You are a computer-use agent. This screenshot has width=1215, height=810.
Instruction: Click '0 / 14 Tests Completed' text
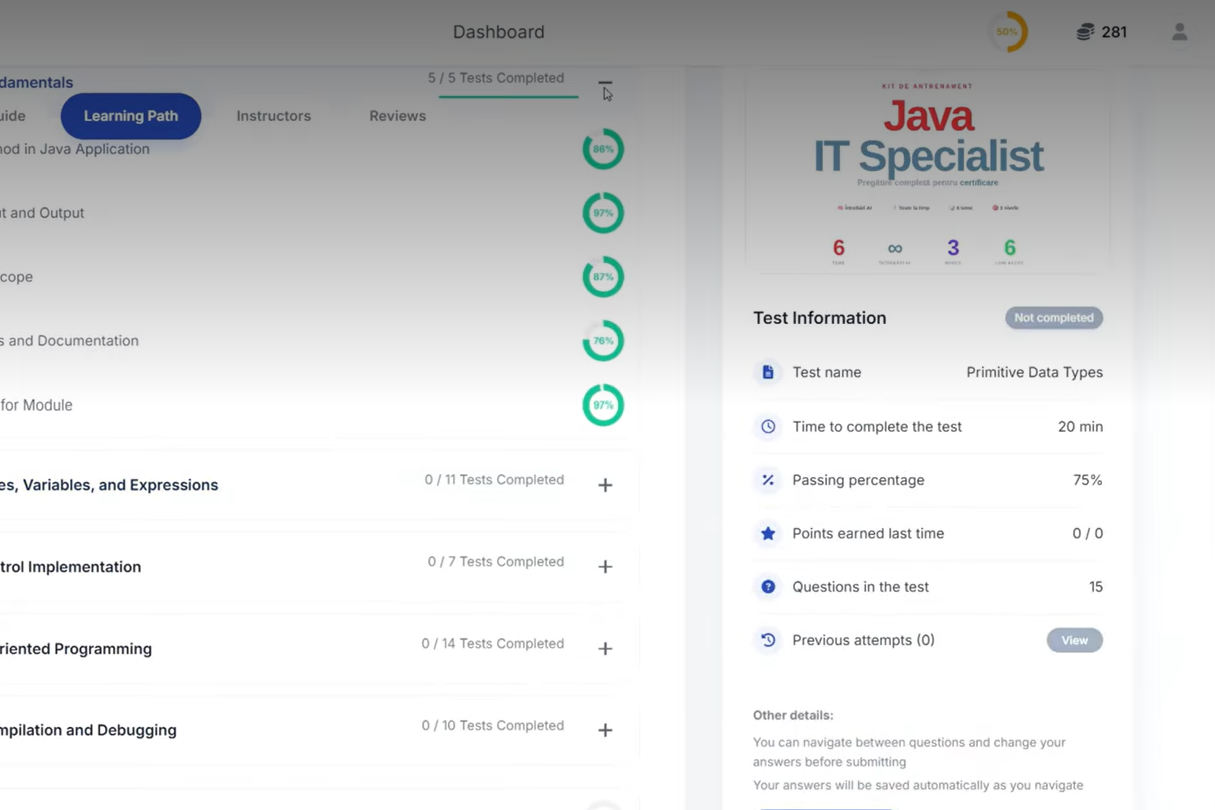(493, 644)
